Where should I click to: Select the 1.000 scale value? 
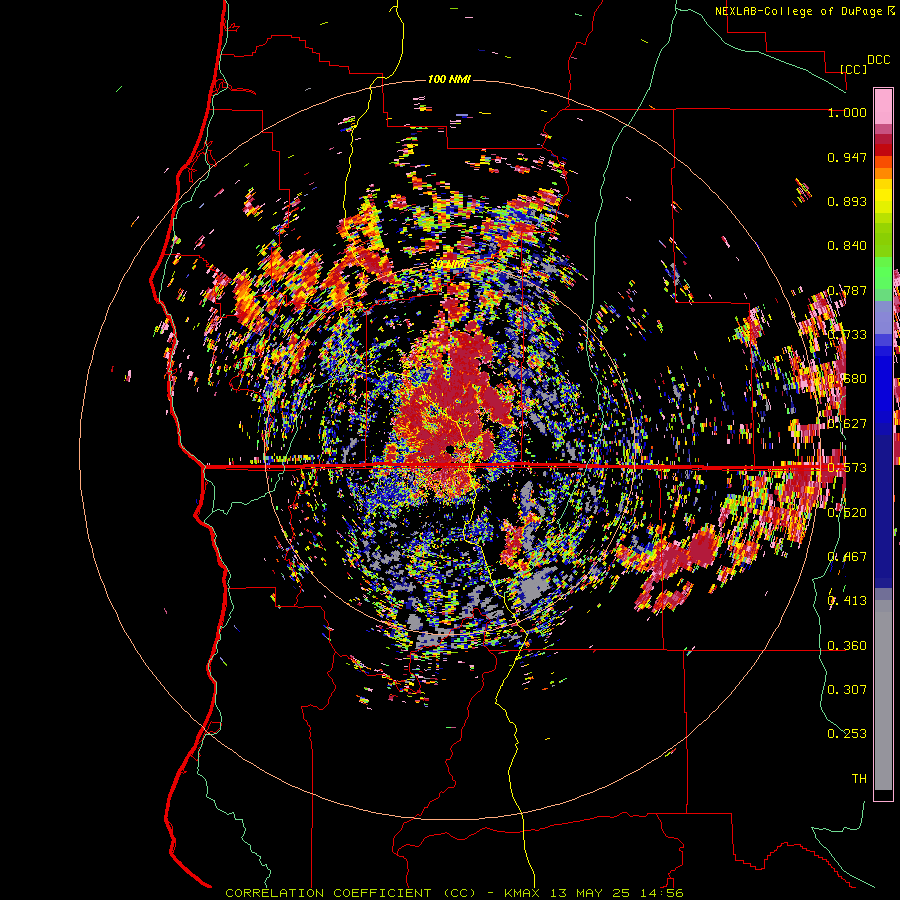(847, 112)
